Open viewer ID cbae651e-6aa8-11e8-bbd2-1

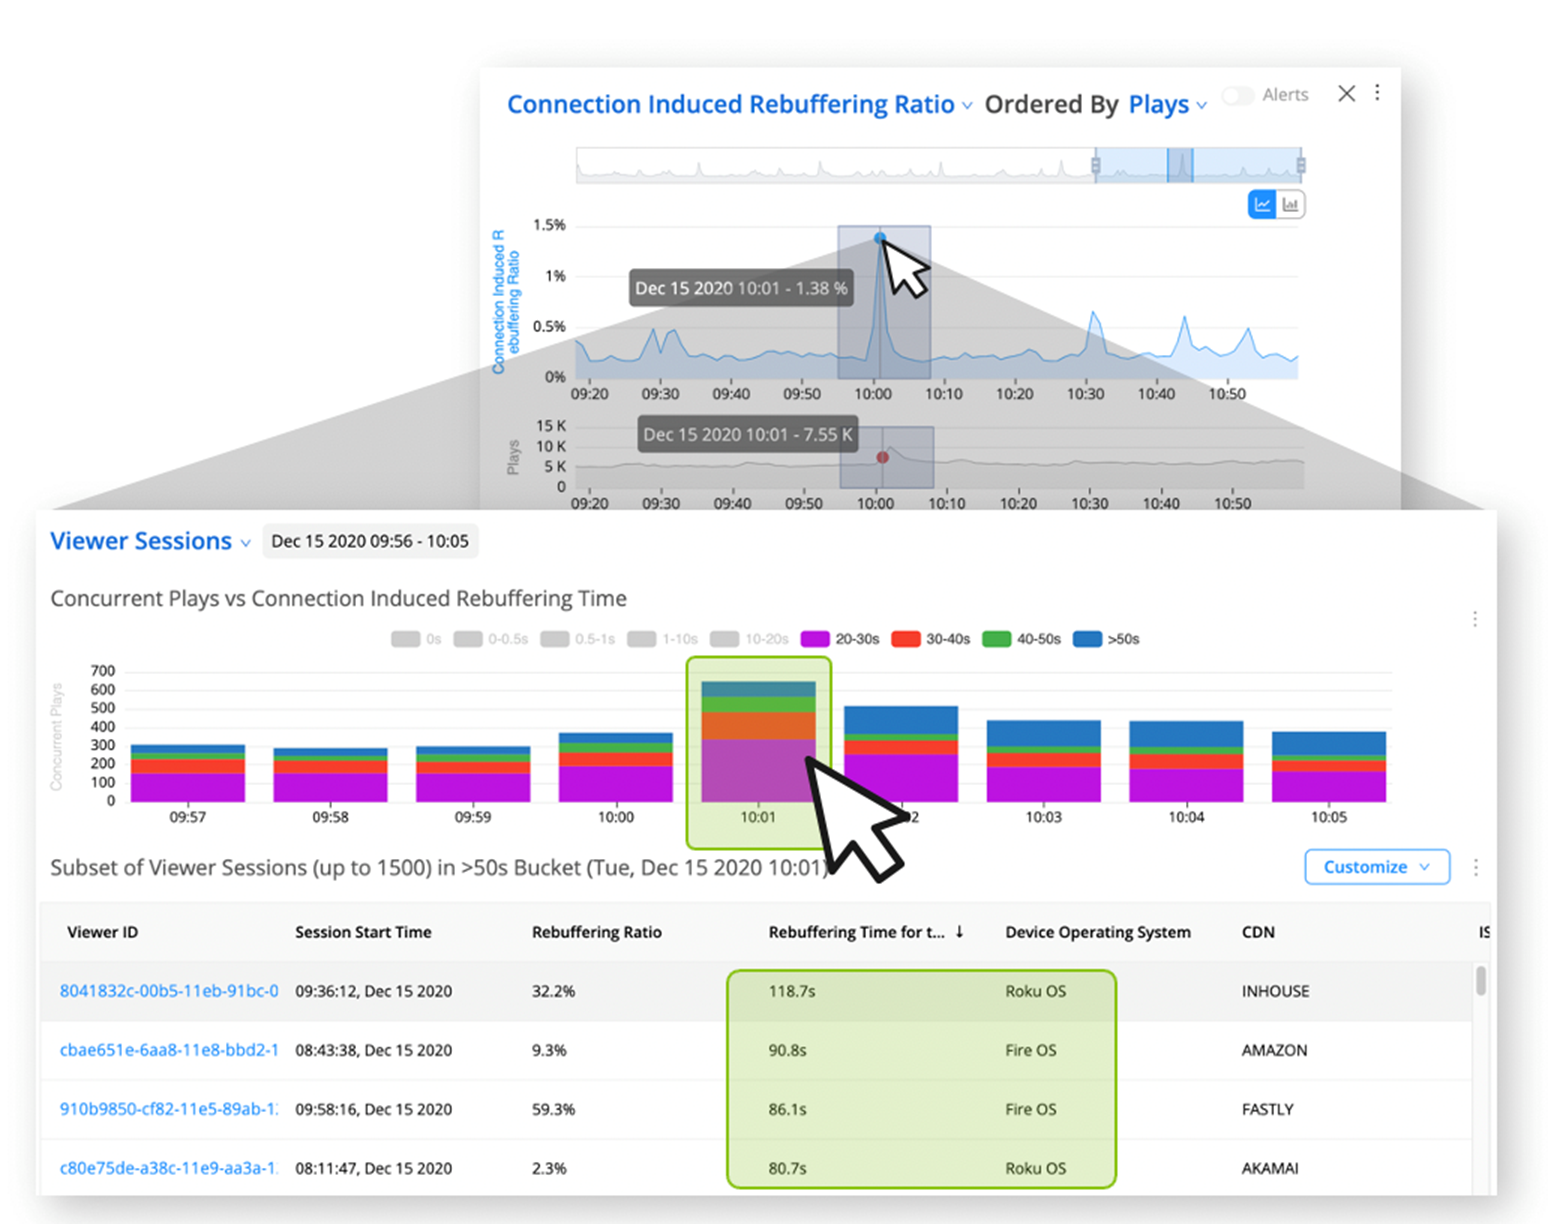click(x=169, y=1050)
